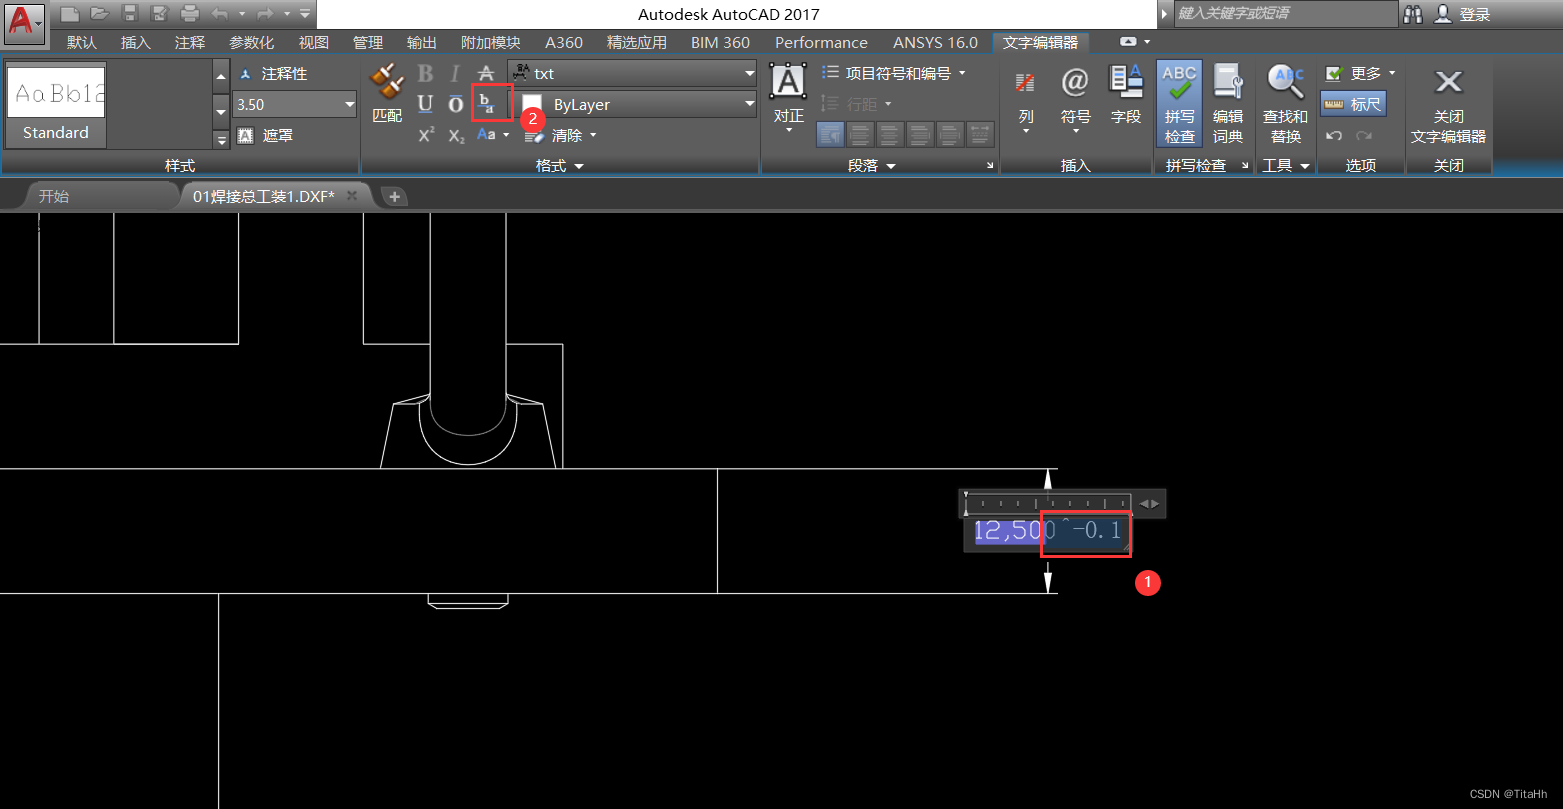Click the Redo arrow in quick-access toolbar

tap(265, 14)
